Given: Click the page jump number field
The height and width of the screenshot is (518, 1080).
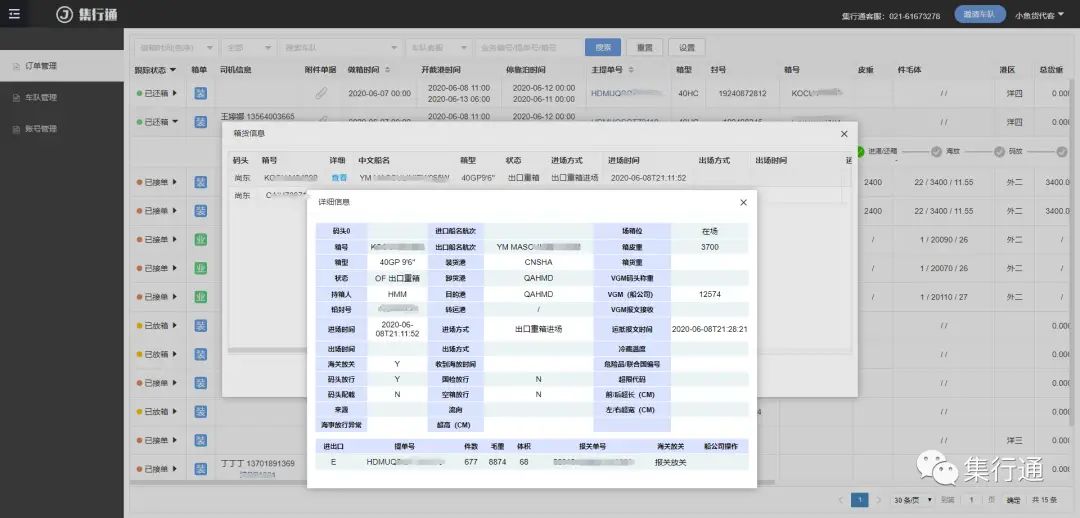Looking at the screenshot, I should (971, 500).
